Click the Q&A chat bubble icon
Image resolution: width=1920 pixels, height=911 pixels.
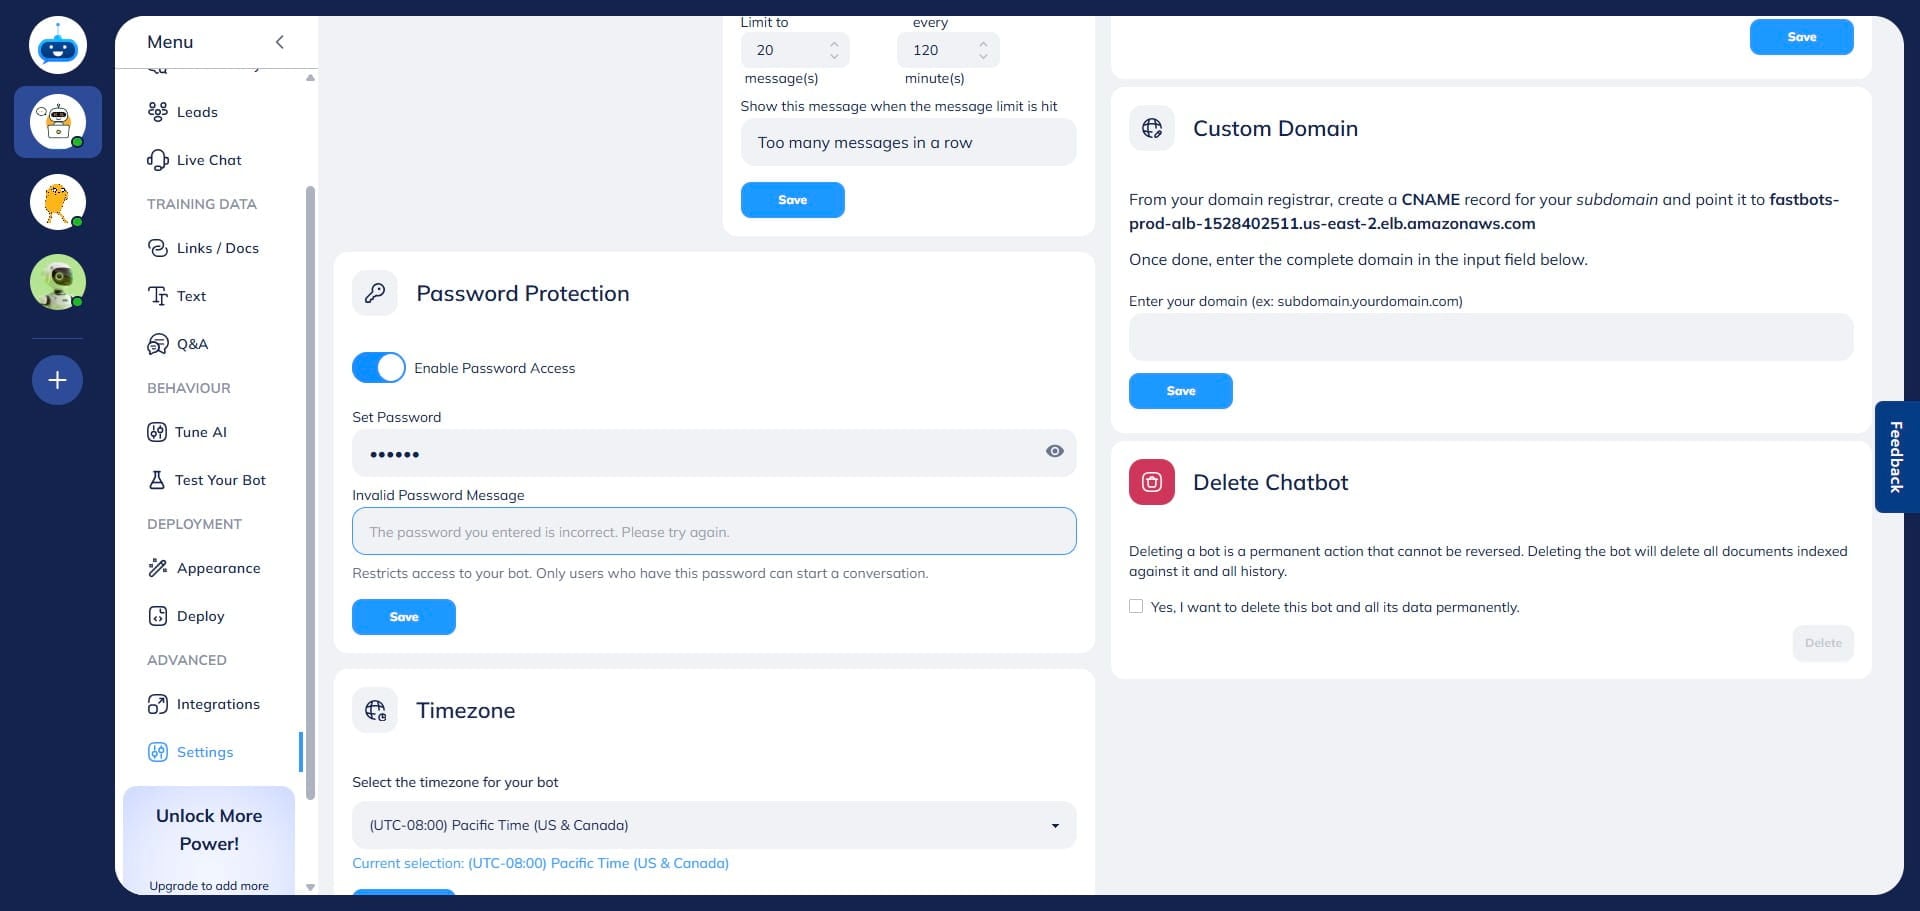click(157, 344)
